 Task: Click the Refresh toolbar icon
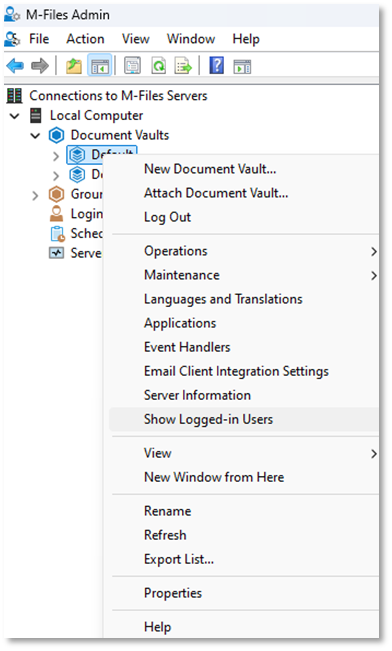(158, 66)
